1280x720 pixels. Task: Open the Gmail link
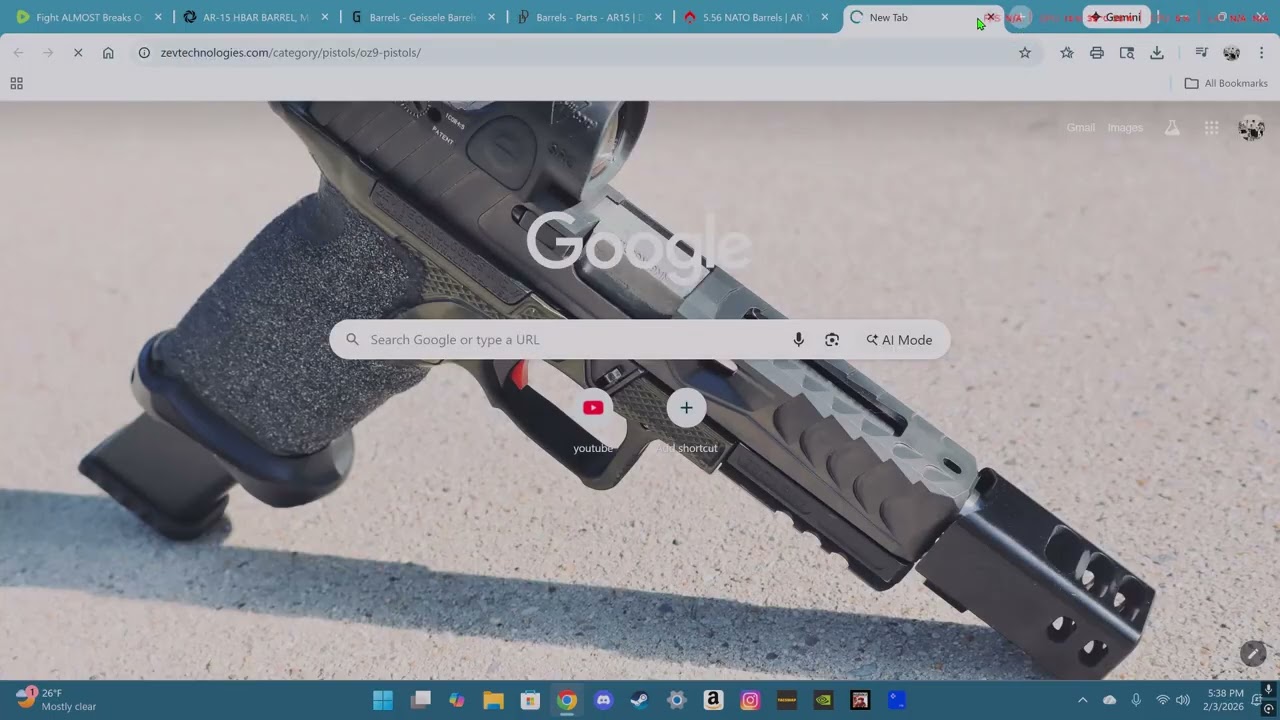pyautogui.click(x=1080, y=128)
